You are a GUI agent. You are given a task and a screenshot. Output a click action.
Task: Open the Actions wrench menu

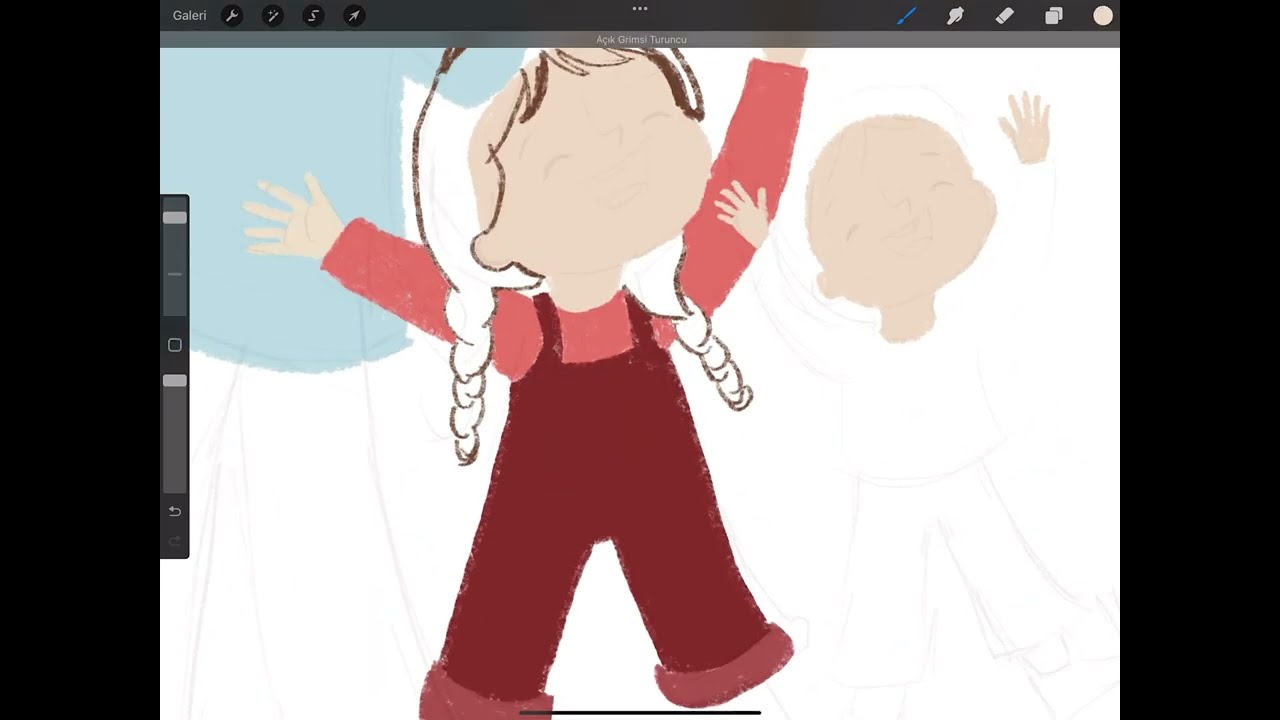coord(232,15)
